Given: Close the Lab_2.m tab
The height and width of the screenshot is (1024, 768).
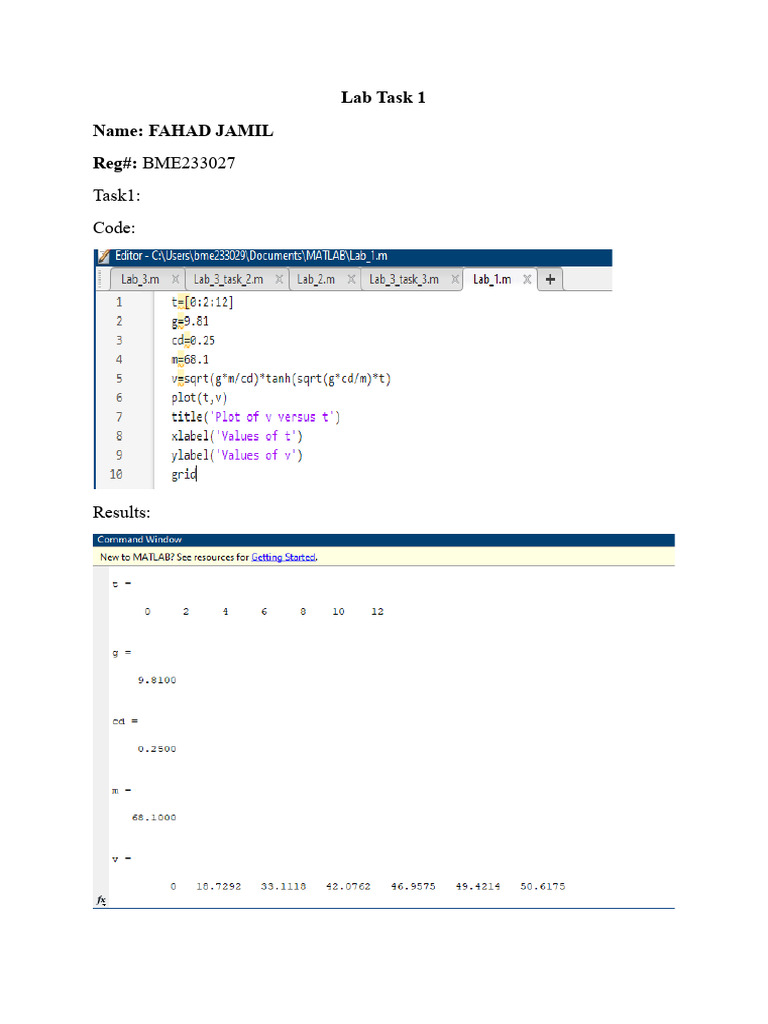Looking at the screenshot, I should click(351, 280).
